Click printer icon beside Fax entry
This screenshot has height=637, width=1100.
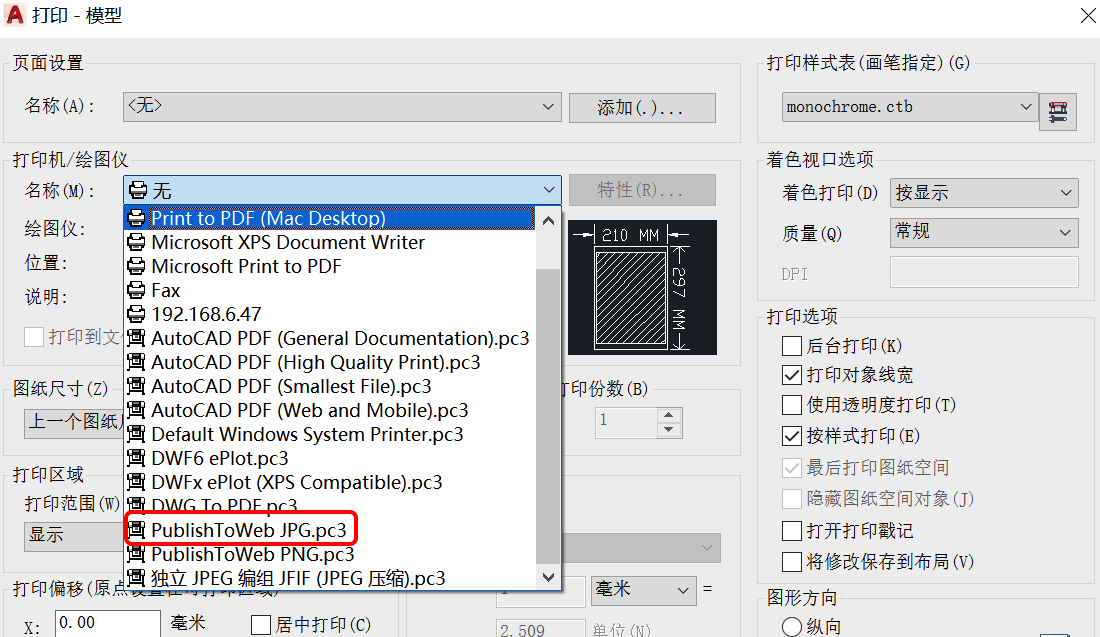pyautogui.click(x=136, y=290)
